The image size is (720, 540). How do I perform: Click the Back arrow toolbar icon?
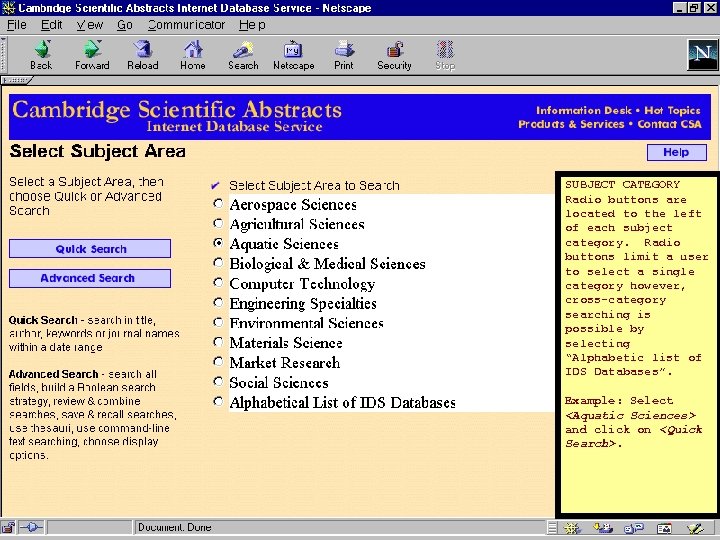coord(42,49)
